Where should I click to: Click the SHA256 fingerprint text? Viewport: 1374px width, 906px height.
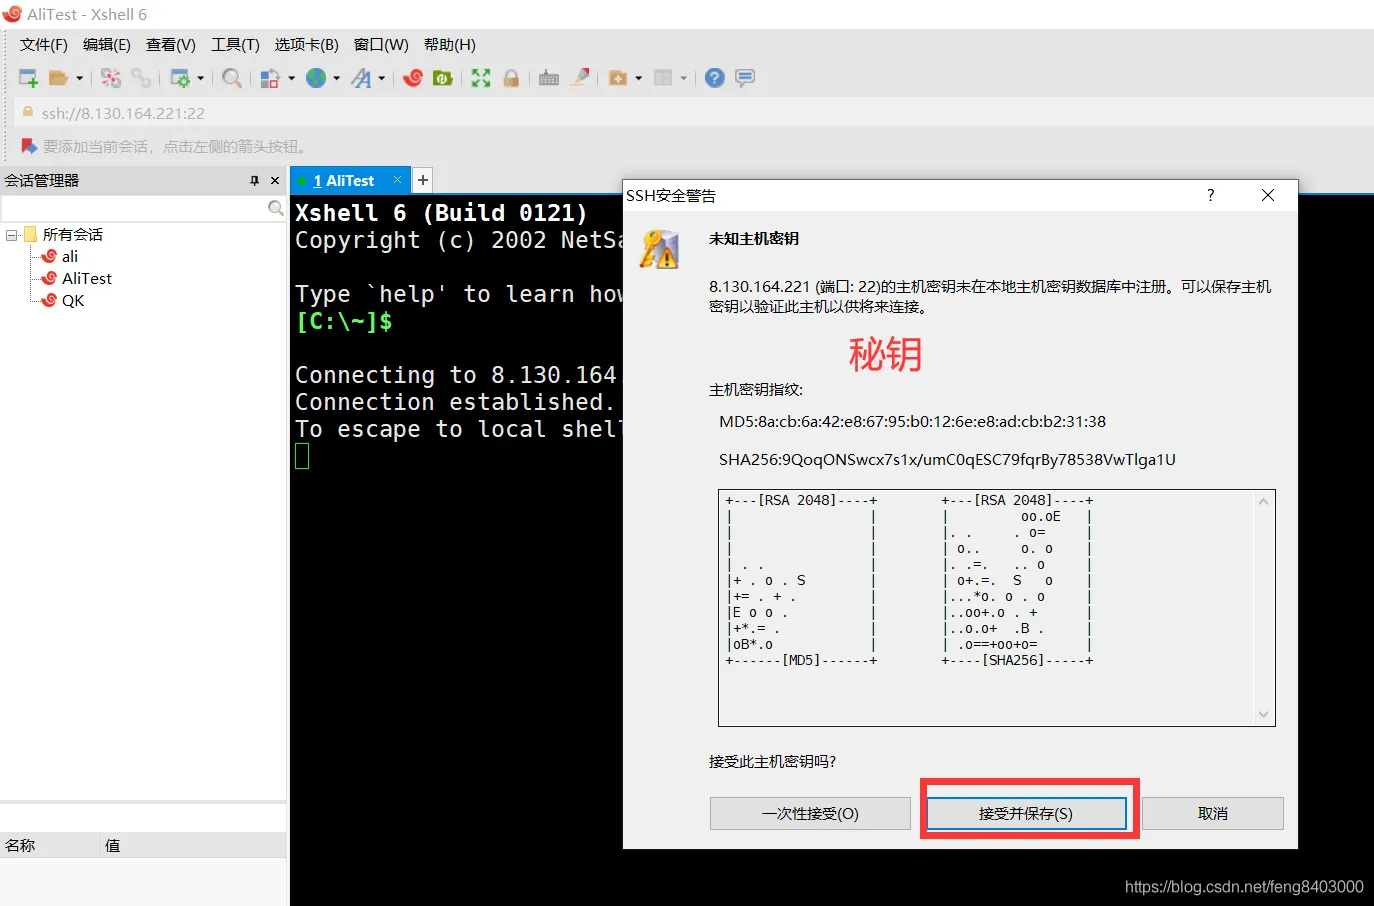947,460
